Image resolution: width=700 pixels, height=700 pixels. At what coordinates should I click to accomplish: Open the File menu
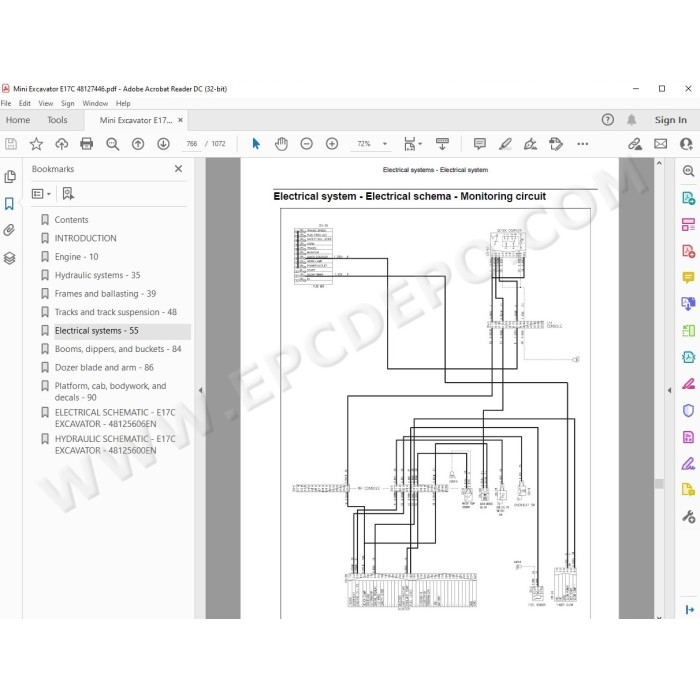(x=6, y=103)
